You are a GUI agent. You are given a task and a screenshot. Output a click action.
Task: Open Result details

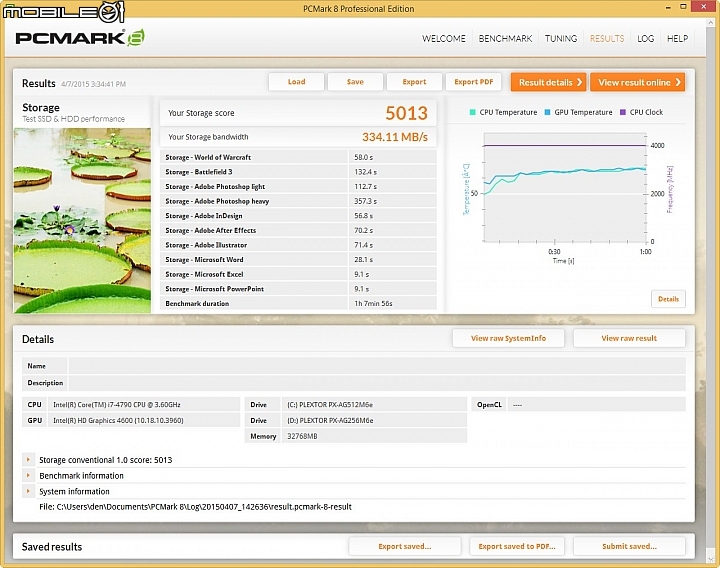pyautogui.click(x=548, y=82)
